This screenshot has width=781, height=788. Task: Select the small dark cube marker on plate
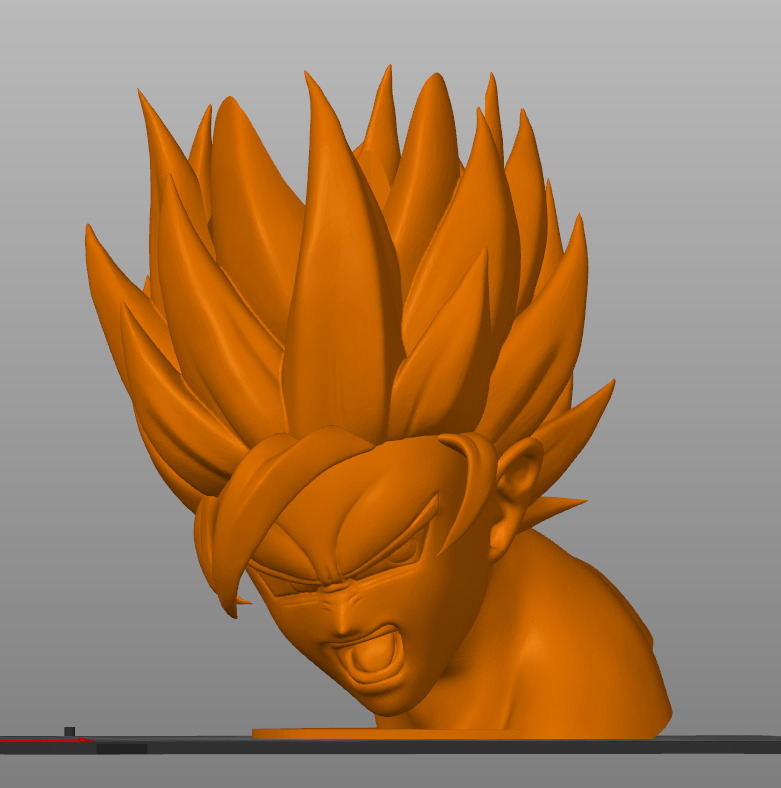[x=69, y=731]
